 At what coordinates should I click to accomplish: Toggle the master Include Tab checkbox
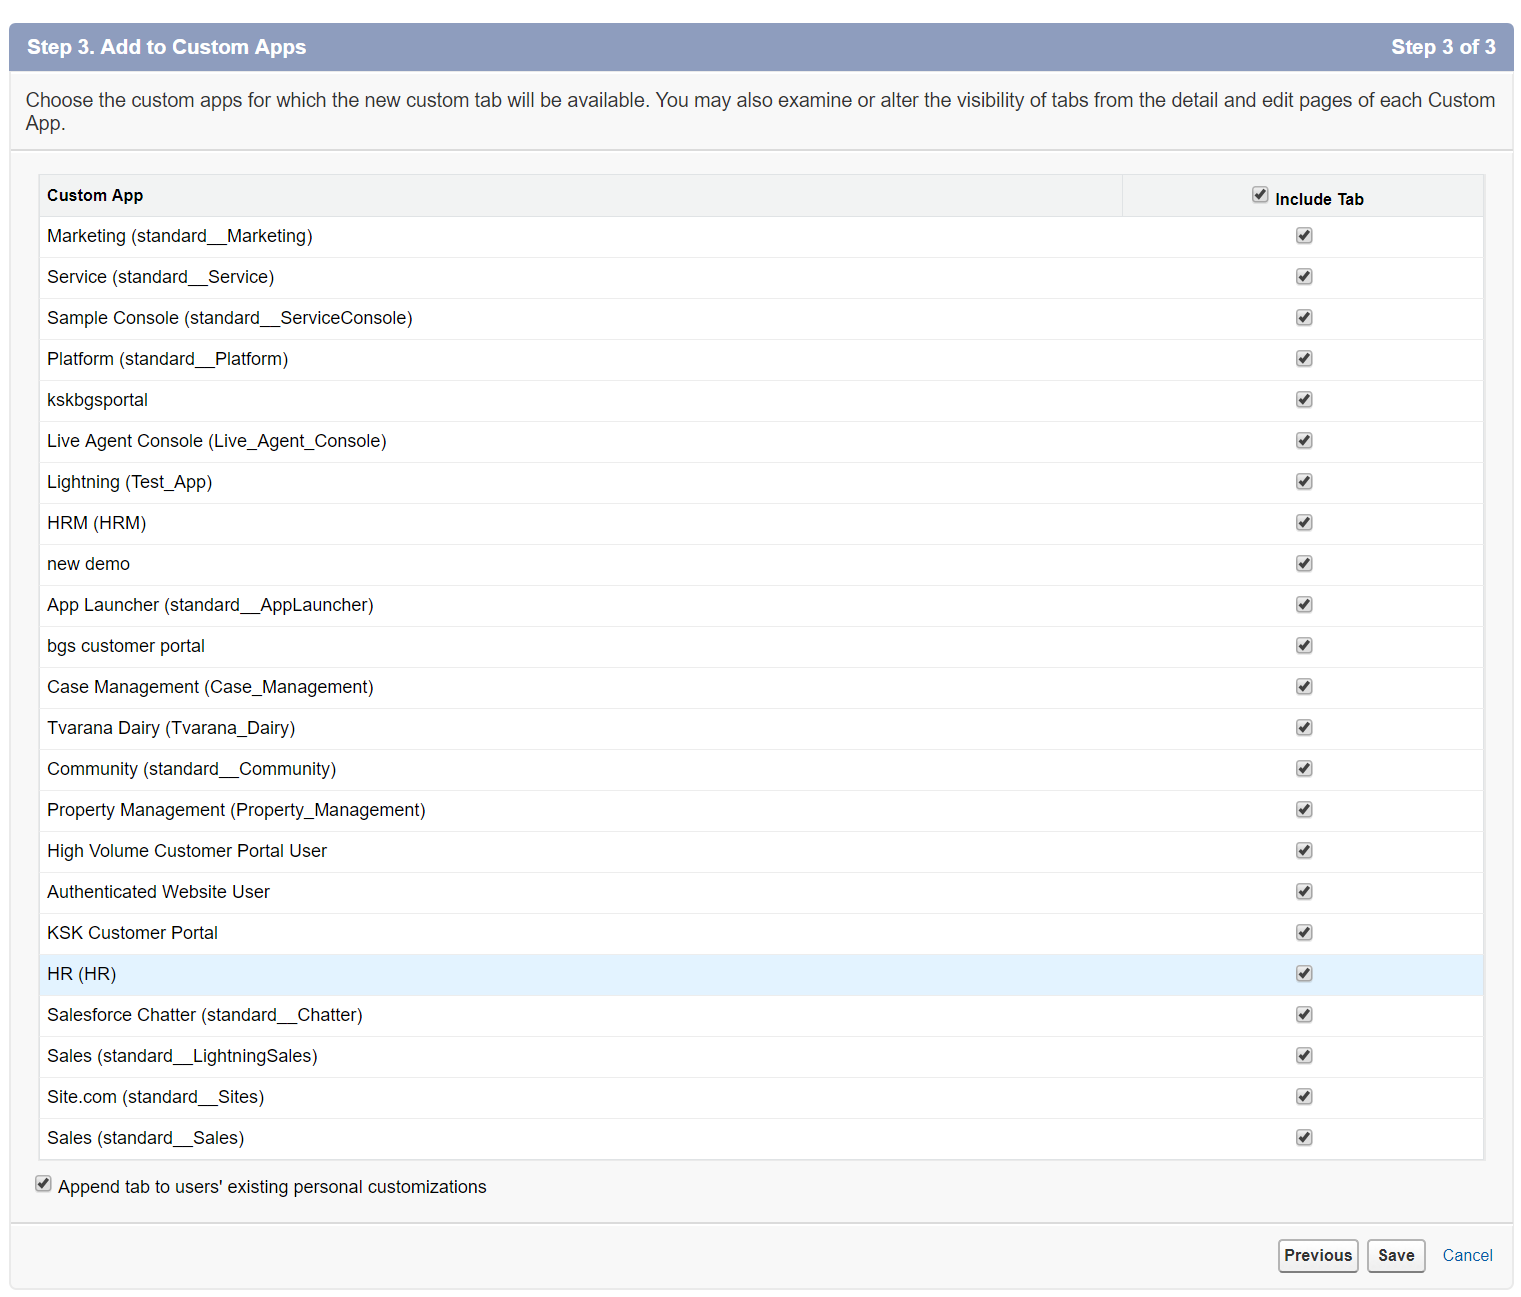[x=1259, y=194]
